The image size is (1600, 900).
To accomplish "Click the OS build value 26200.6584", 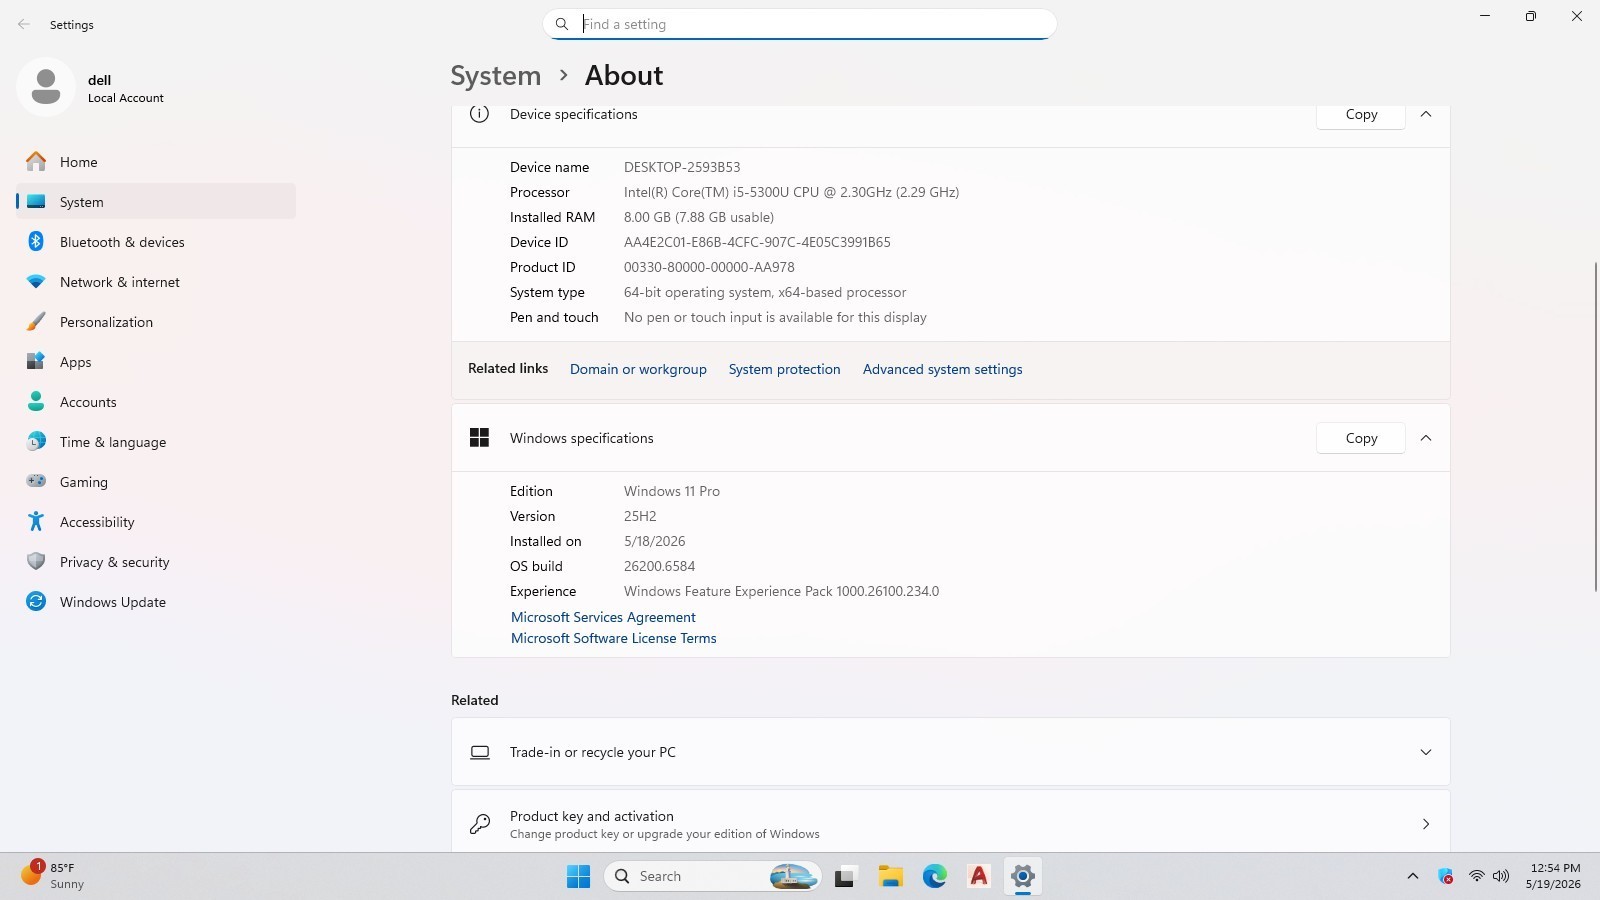I will pos(659,566).
